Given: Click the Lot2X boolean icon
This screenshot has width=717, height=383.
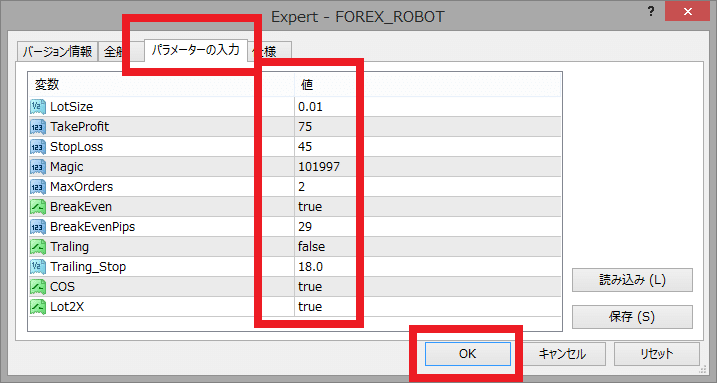Looking at the screenshot, I should click(x=38, y=307).
